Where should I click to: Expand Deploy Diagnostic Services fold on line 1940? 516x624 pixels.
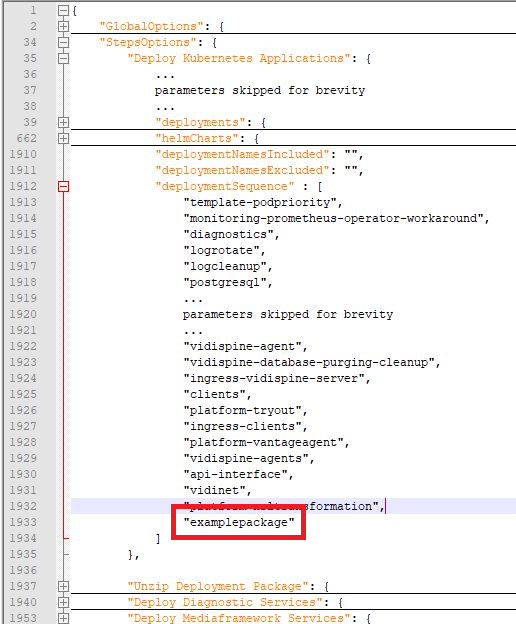[63, 602]
